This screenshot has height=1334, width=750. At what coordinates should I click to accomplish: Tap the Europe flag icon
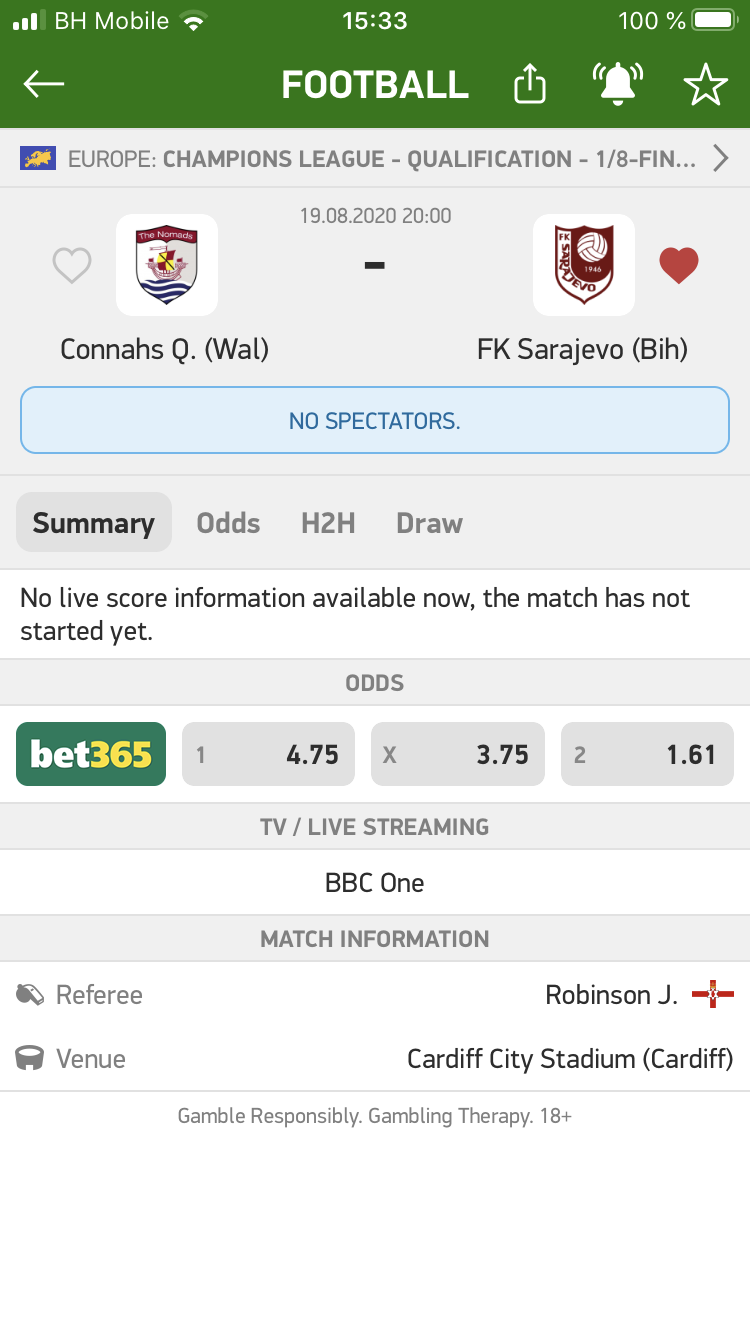tap(38, 158)
